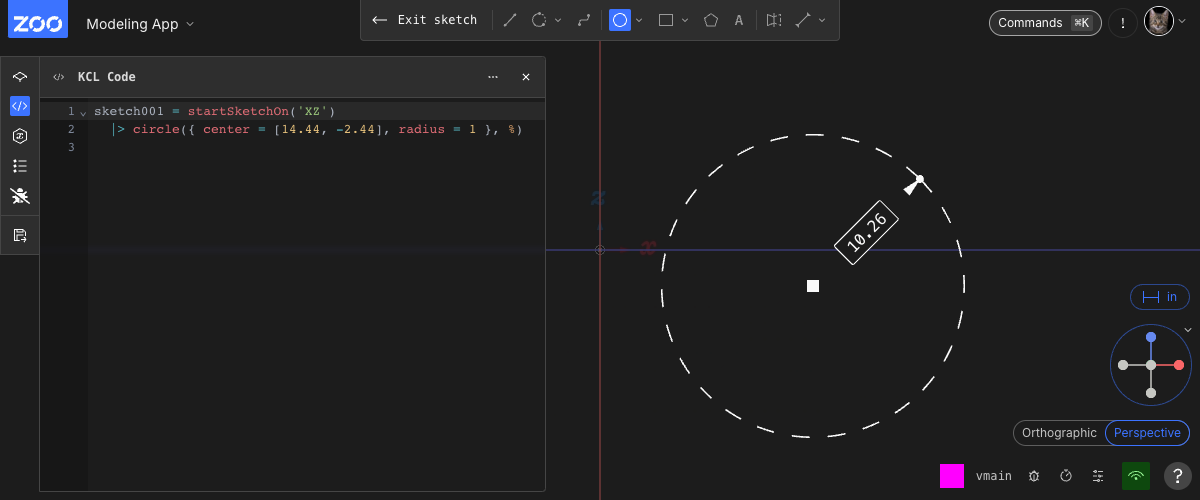The width and height of the screenshot is (1200, 500).
Task: Click the Exit sketch button
Action: pyautogui.click(x=424, y=20)
